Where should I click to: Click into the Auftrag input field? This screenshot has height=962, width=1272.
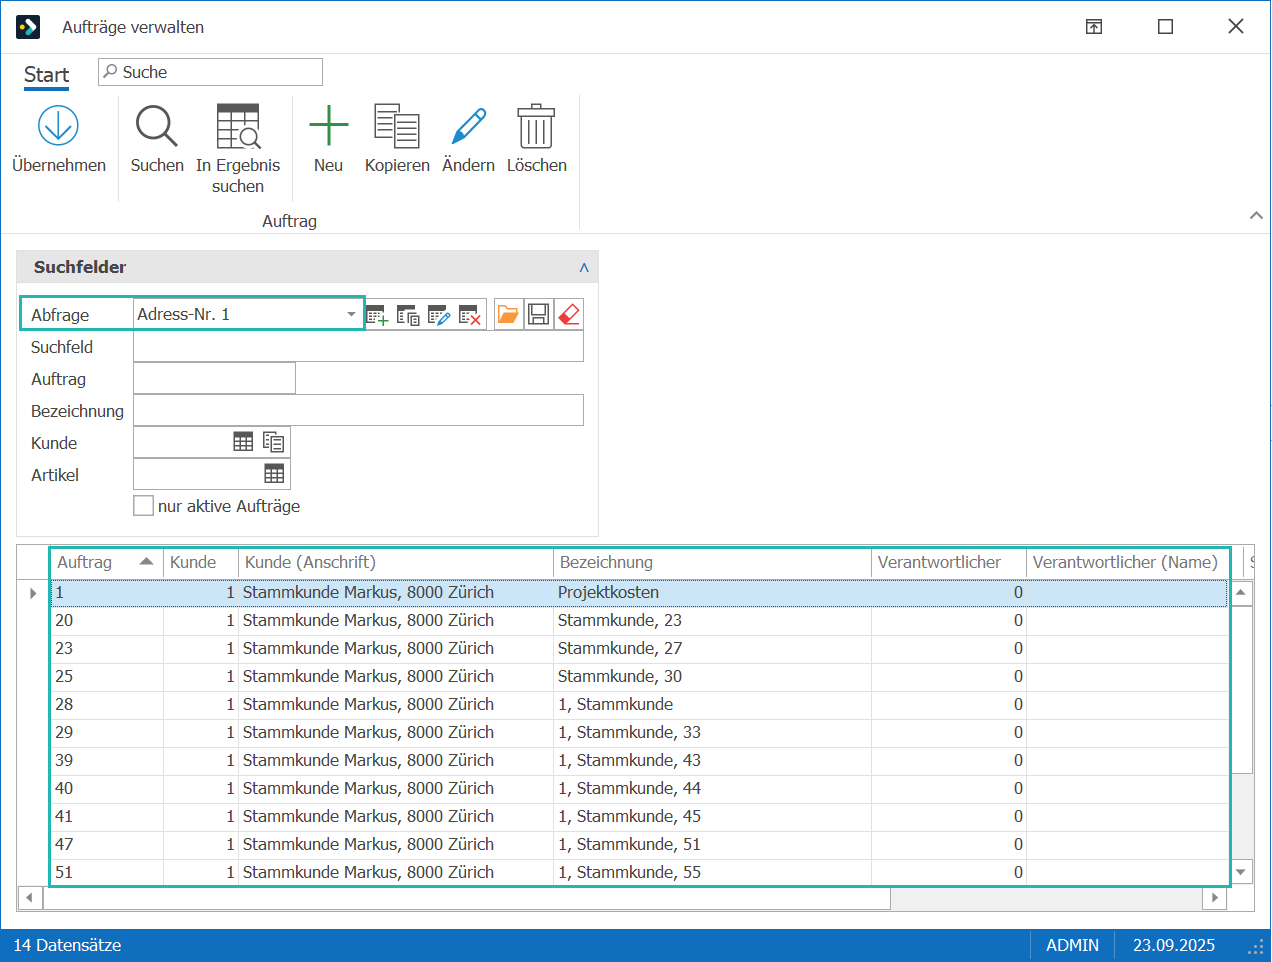(214, 378)
